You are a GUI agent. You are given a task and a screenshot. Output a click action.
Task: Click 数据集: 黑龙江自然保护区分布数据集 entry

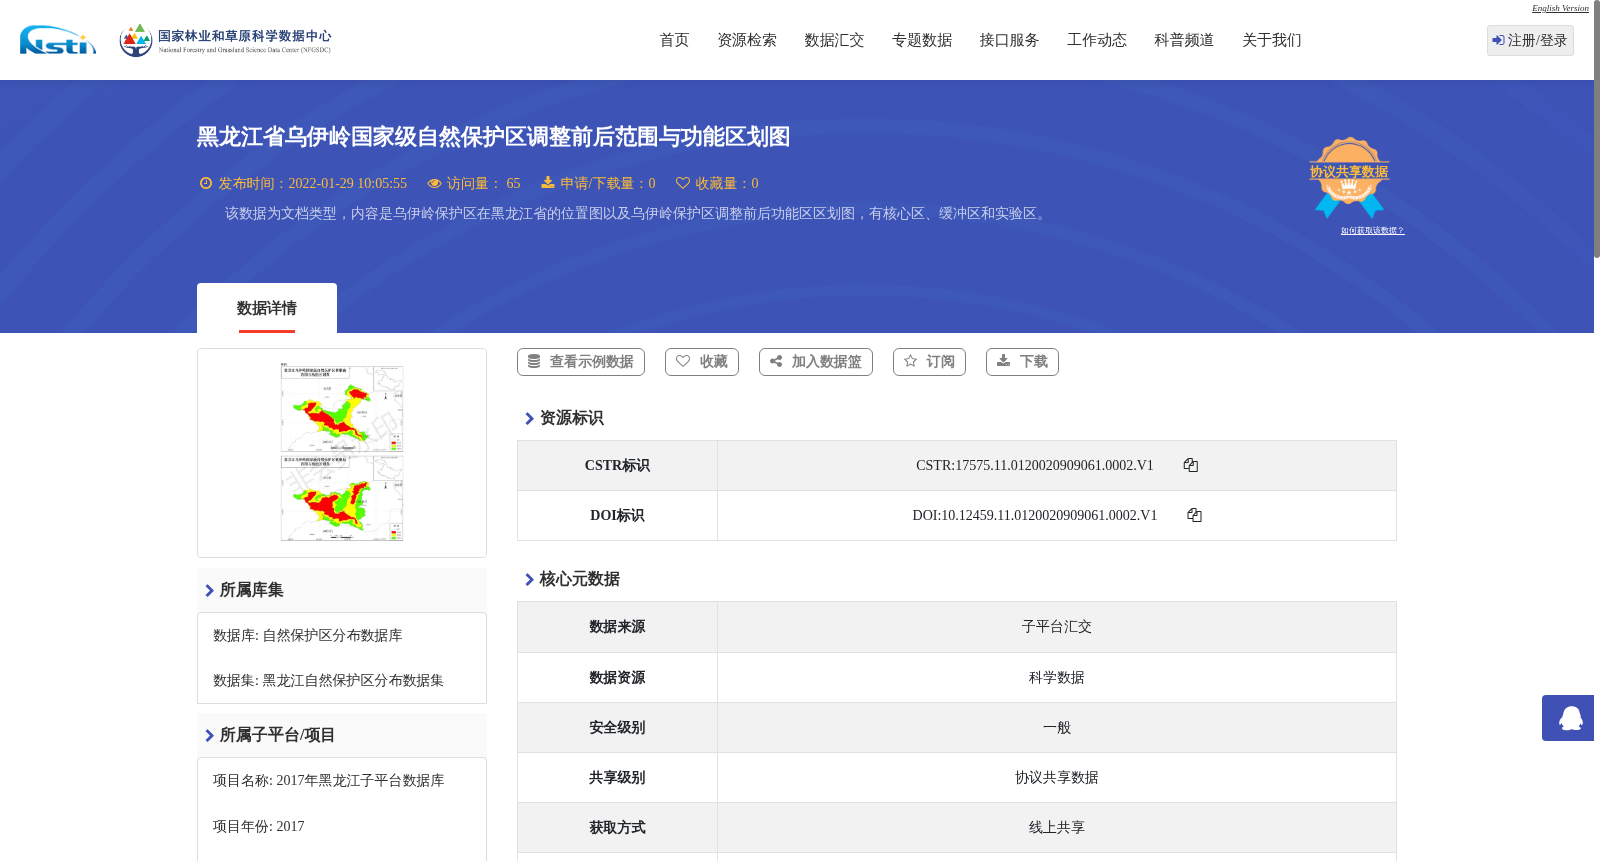[x=328, y=681]
